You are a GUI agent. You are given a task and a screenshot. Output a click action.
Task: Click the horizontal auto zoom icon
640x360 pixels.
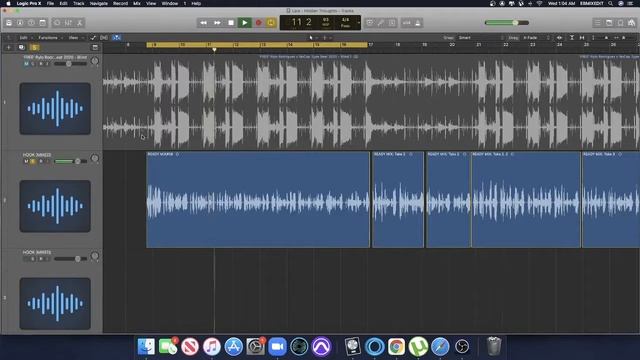tap(582, 38)
